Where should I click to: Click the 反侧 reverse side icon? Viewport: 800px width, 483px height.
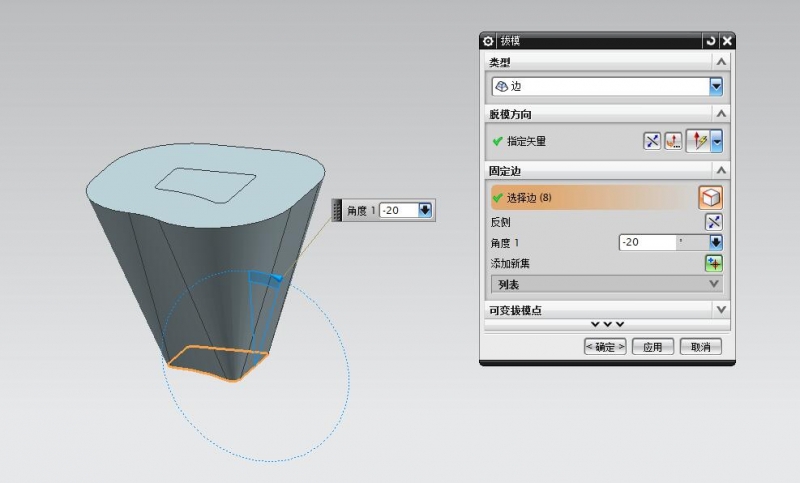[x=714, y=222]
